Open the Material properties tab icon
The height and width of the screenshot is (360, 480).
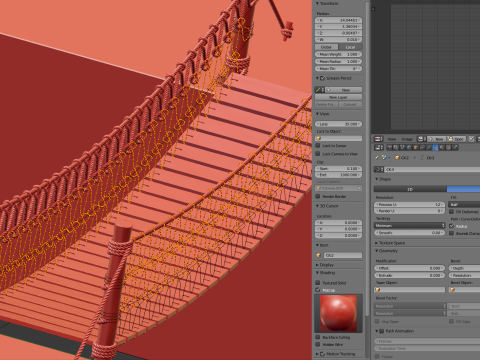442,147
